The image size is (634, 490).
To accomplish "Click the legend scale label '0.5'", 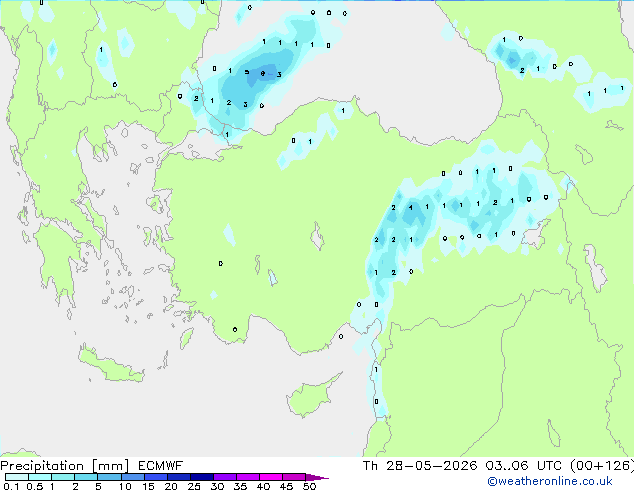I will click(35, 486).
